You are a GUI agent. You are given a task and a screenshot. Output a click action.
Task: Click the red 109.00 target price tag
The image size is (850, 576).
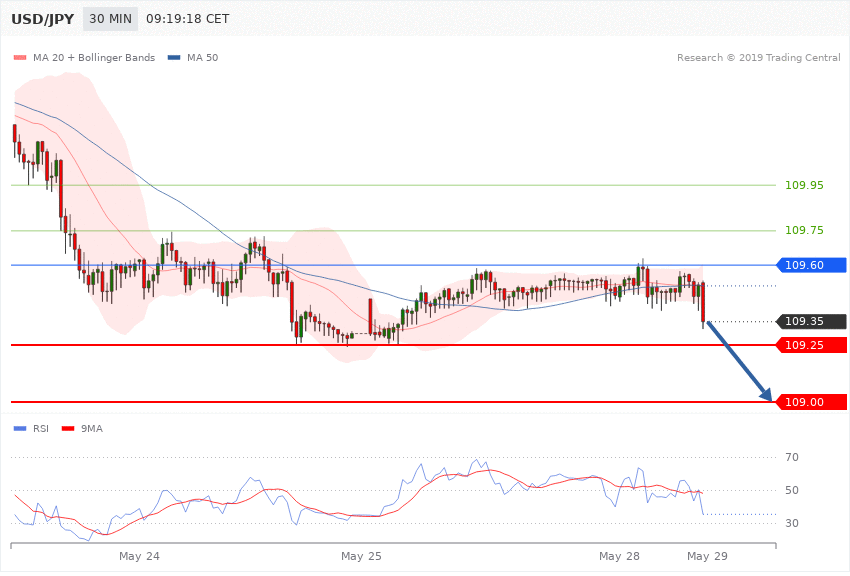coord(810,402)
